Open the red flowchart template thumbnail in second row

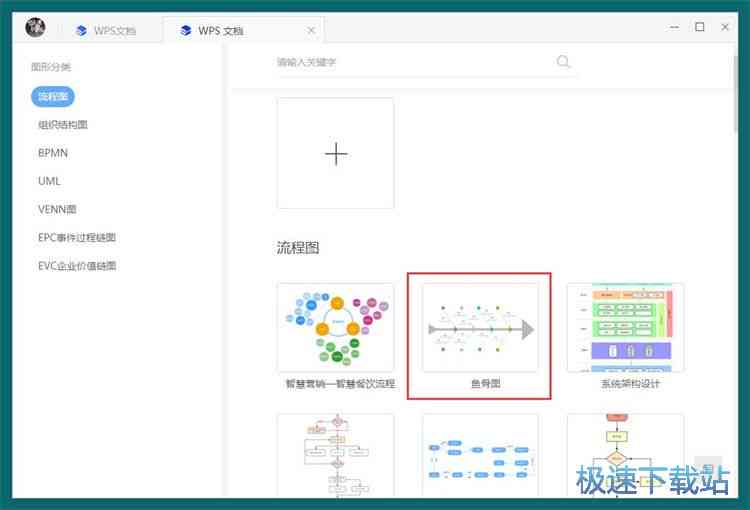click(336, 455)
